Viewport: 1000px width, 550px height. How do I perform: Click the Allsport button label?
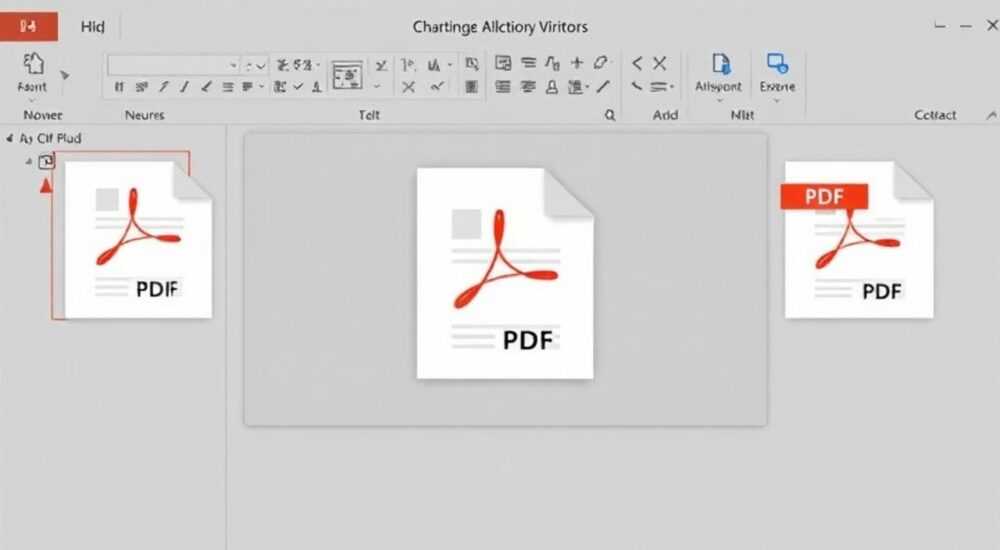point(718,86)
